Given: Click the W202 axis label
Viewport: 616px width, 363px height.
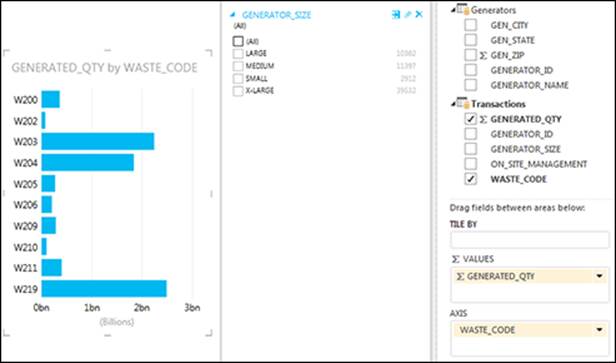Looking at the screenshot, I should coord(26,121).
